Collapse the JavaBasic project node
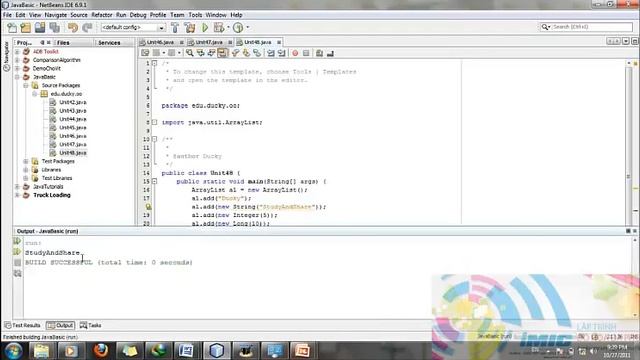The width and height of the screenshot is (640, 360). pos(17,77)
